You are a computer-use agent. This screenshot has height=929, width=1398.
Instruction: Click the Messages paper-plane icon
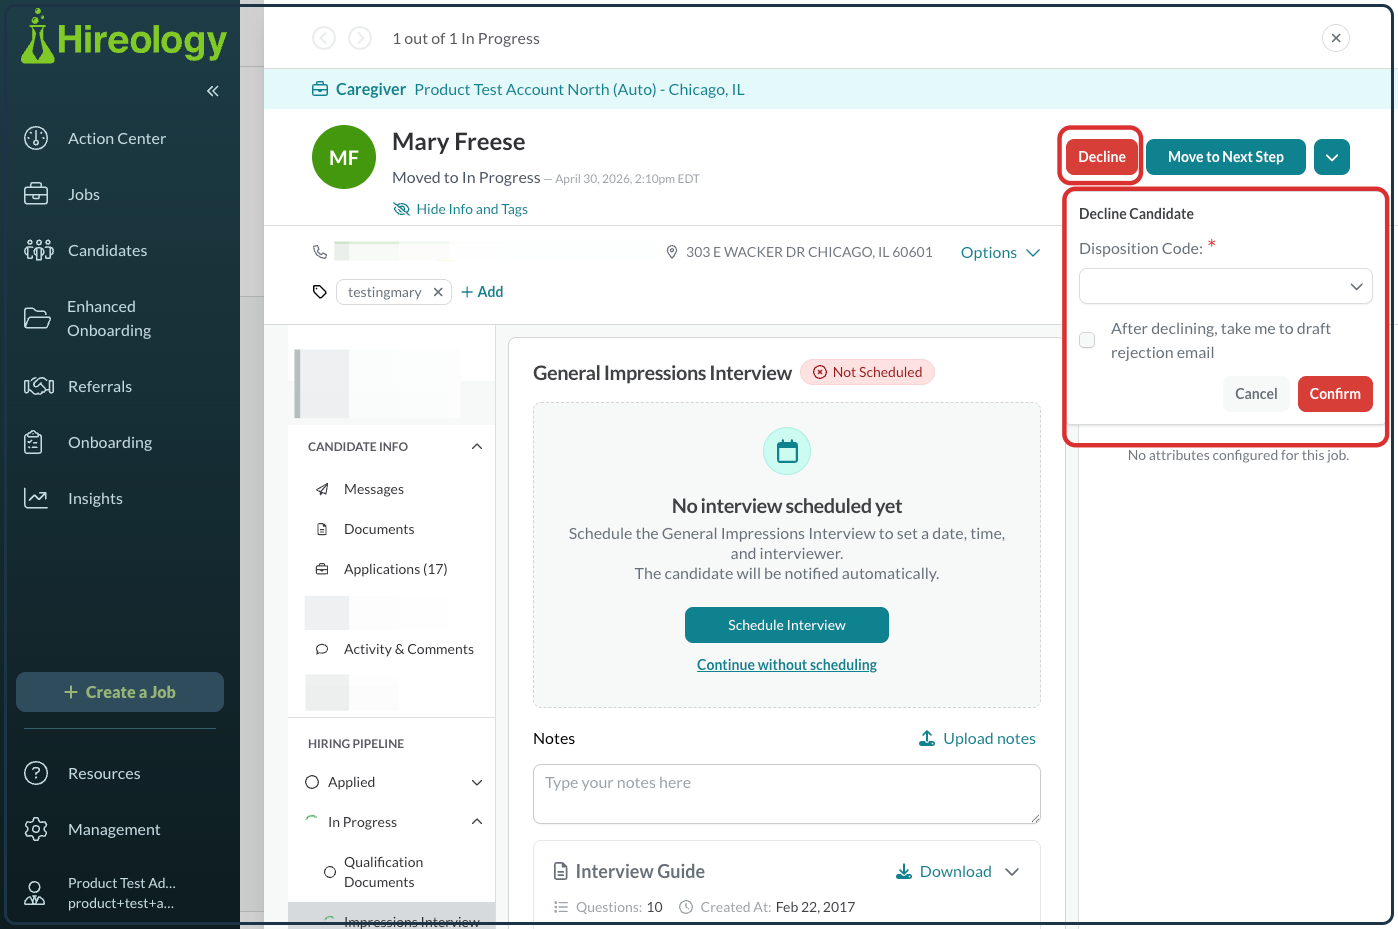tap(322, 489)
